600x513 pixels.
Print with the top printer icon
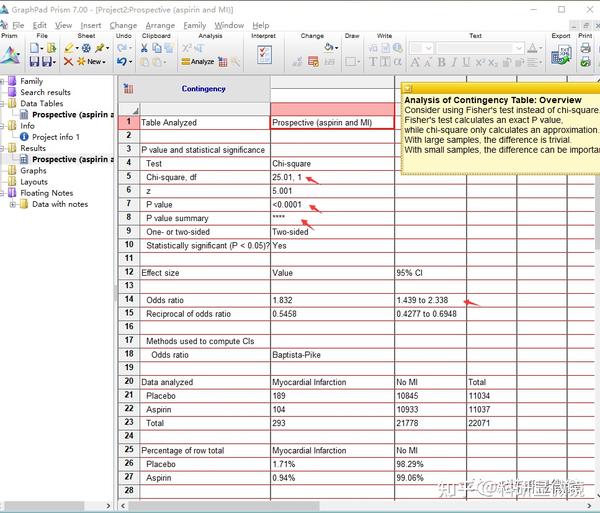585,48
